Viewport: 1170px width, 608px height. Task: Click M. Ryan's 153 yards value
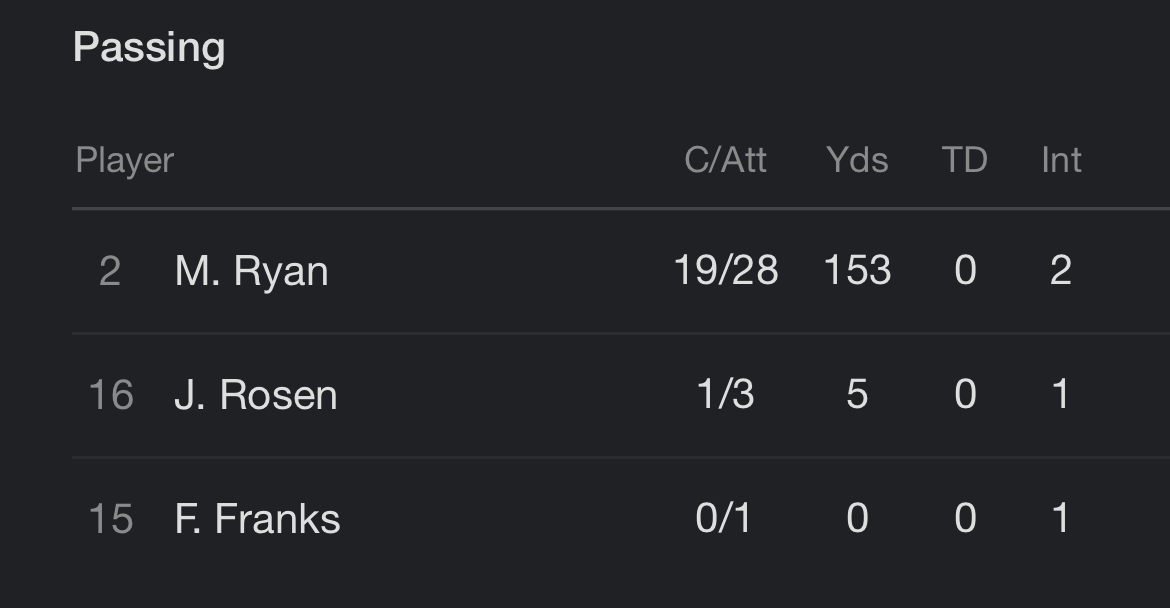tap(857, 270)
